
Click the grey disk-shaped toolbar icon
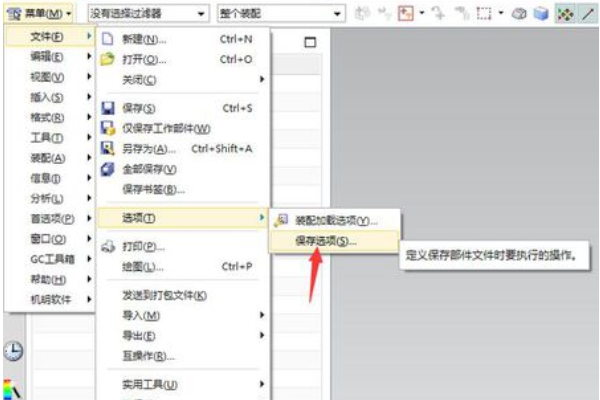(519, 14)
